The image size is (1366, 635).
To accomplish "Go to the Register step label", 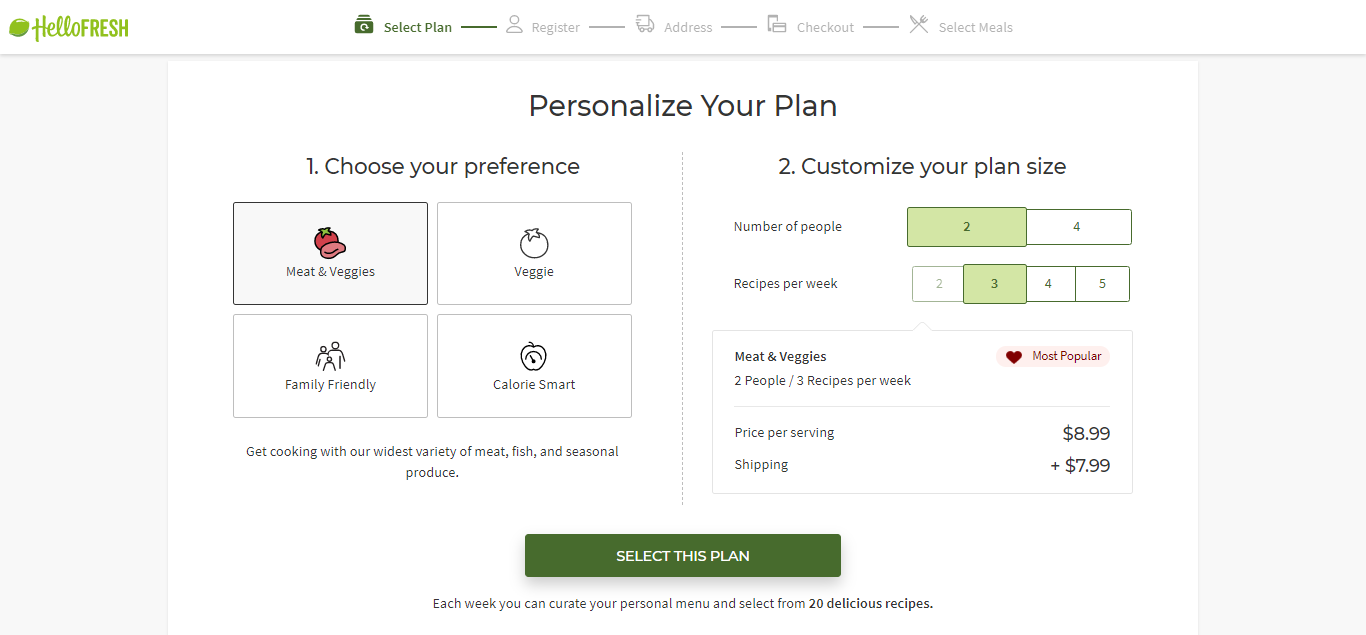I will [x=555, y=28].
